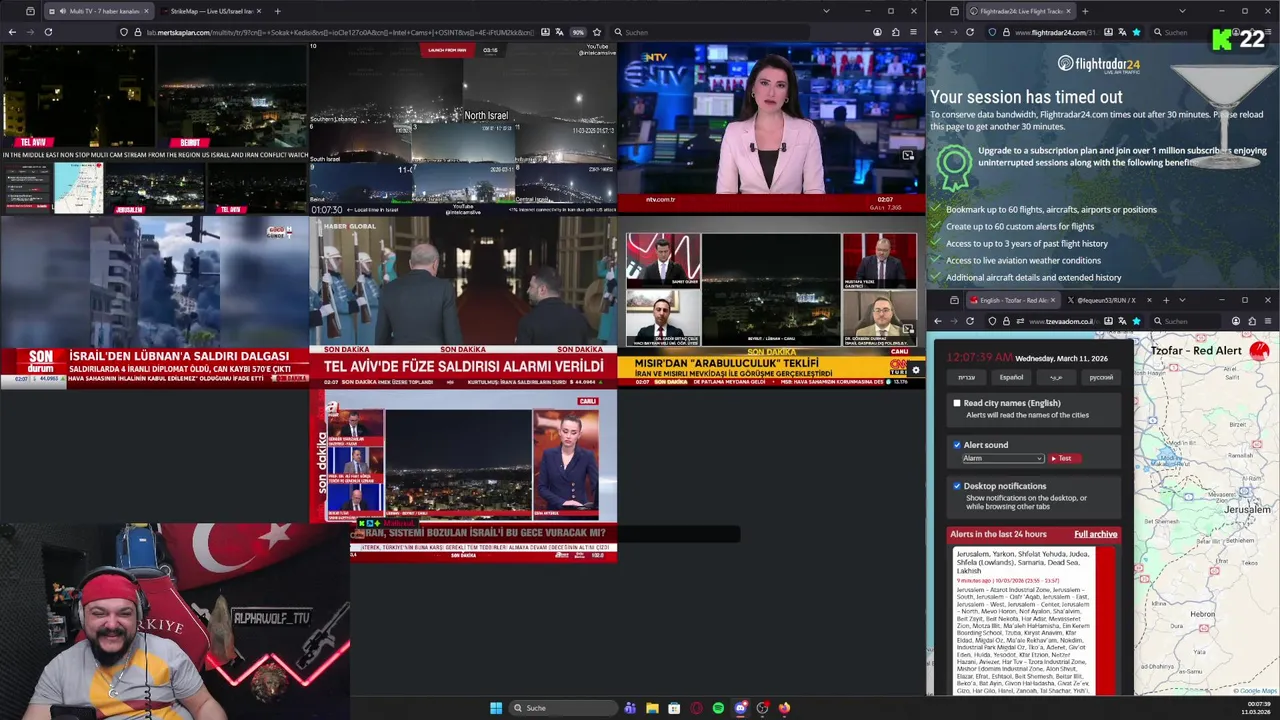Open new tab in Flightradar24 window

(1085, 11)
